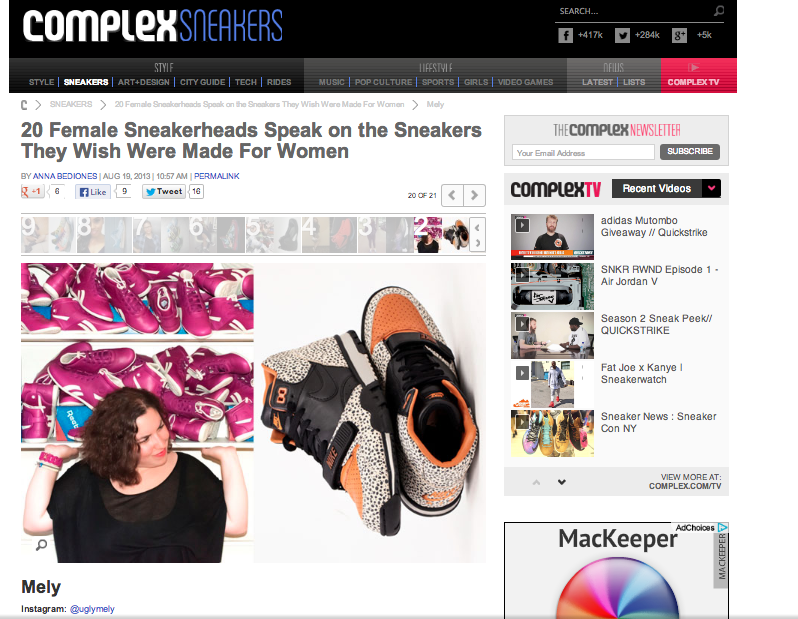The height and width of the screenshot is (619, 798).
Task: Click the search magnifier icon
Action: pyautogui.click(x=719, y=11)
